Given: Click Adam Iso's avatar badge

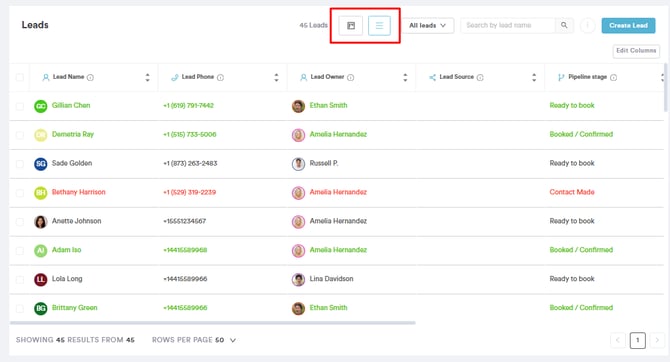Looking at the screenshot, I should 41,250.
